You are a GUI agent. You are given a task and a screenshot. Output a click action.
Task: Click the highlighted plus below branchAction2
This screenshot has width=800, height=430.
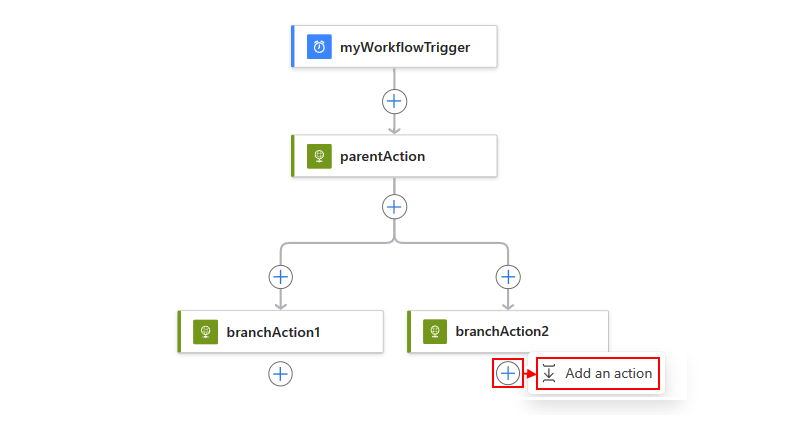point(508,373)
